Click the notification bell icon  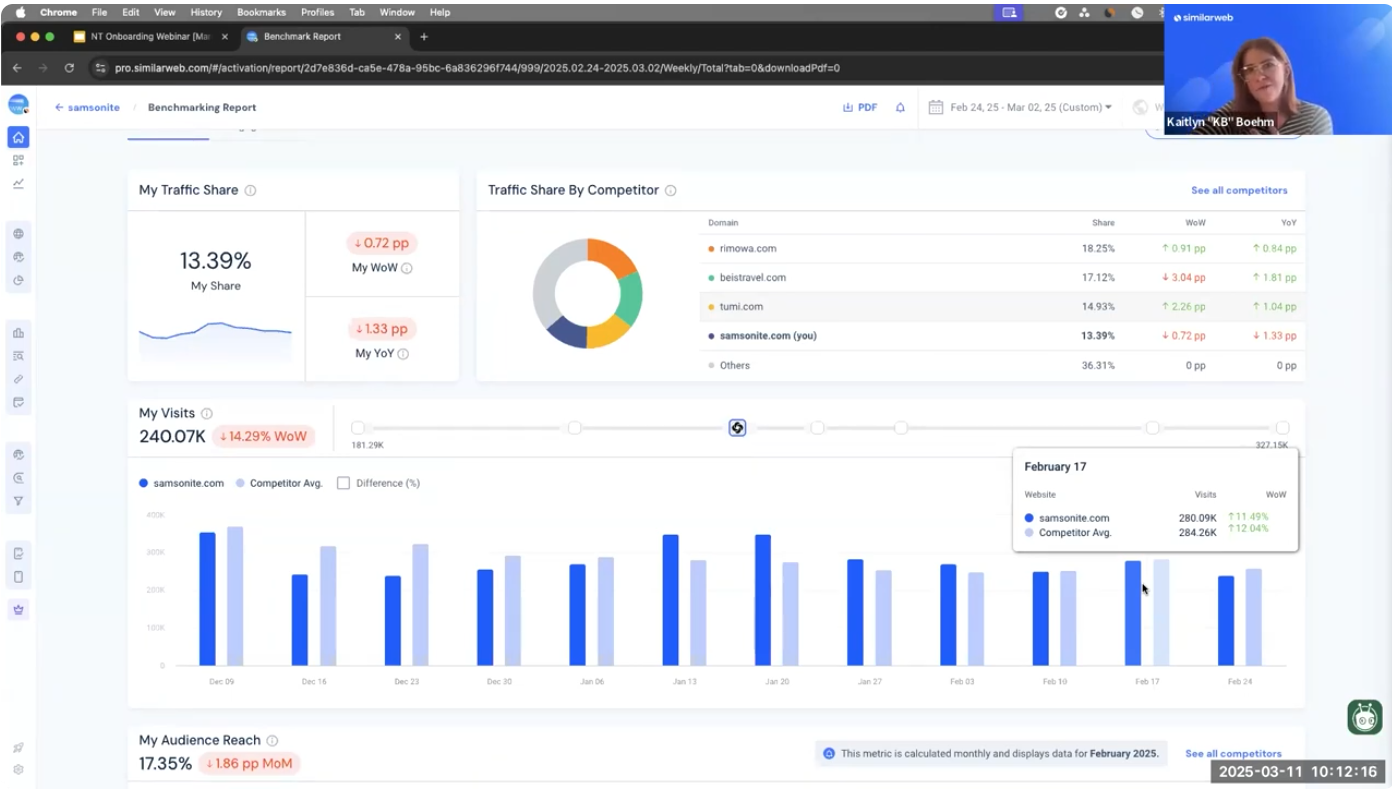[900, 108]
